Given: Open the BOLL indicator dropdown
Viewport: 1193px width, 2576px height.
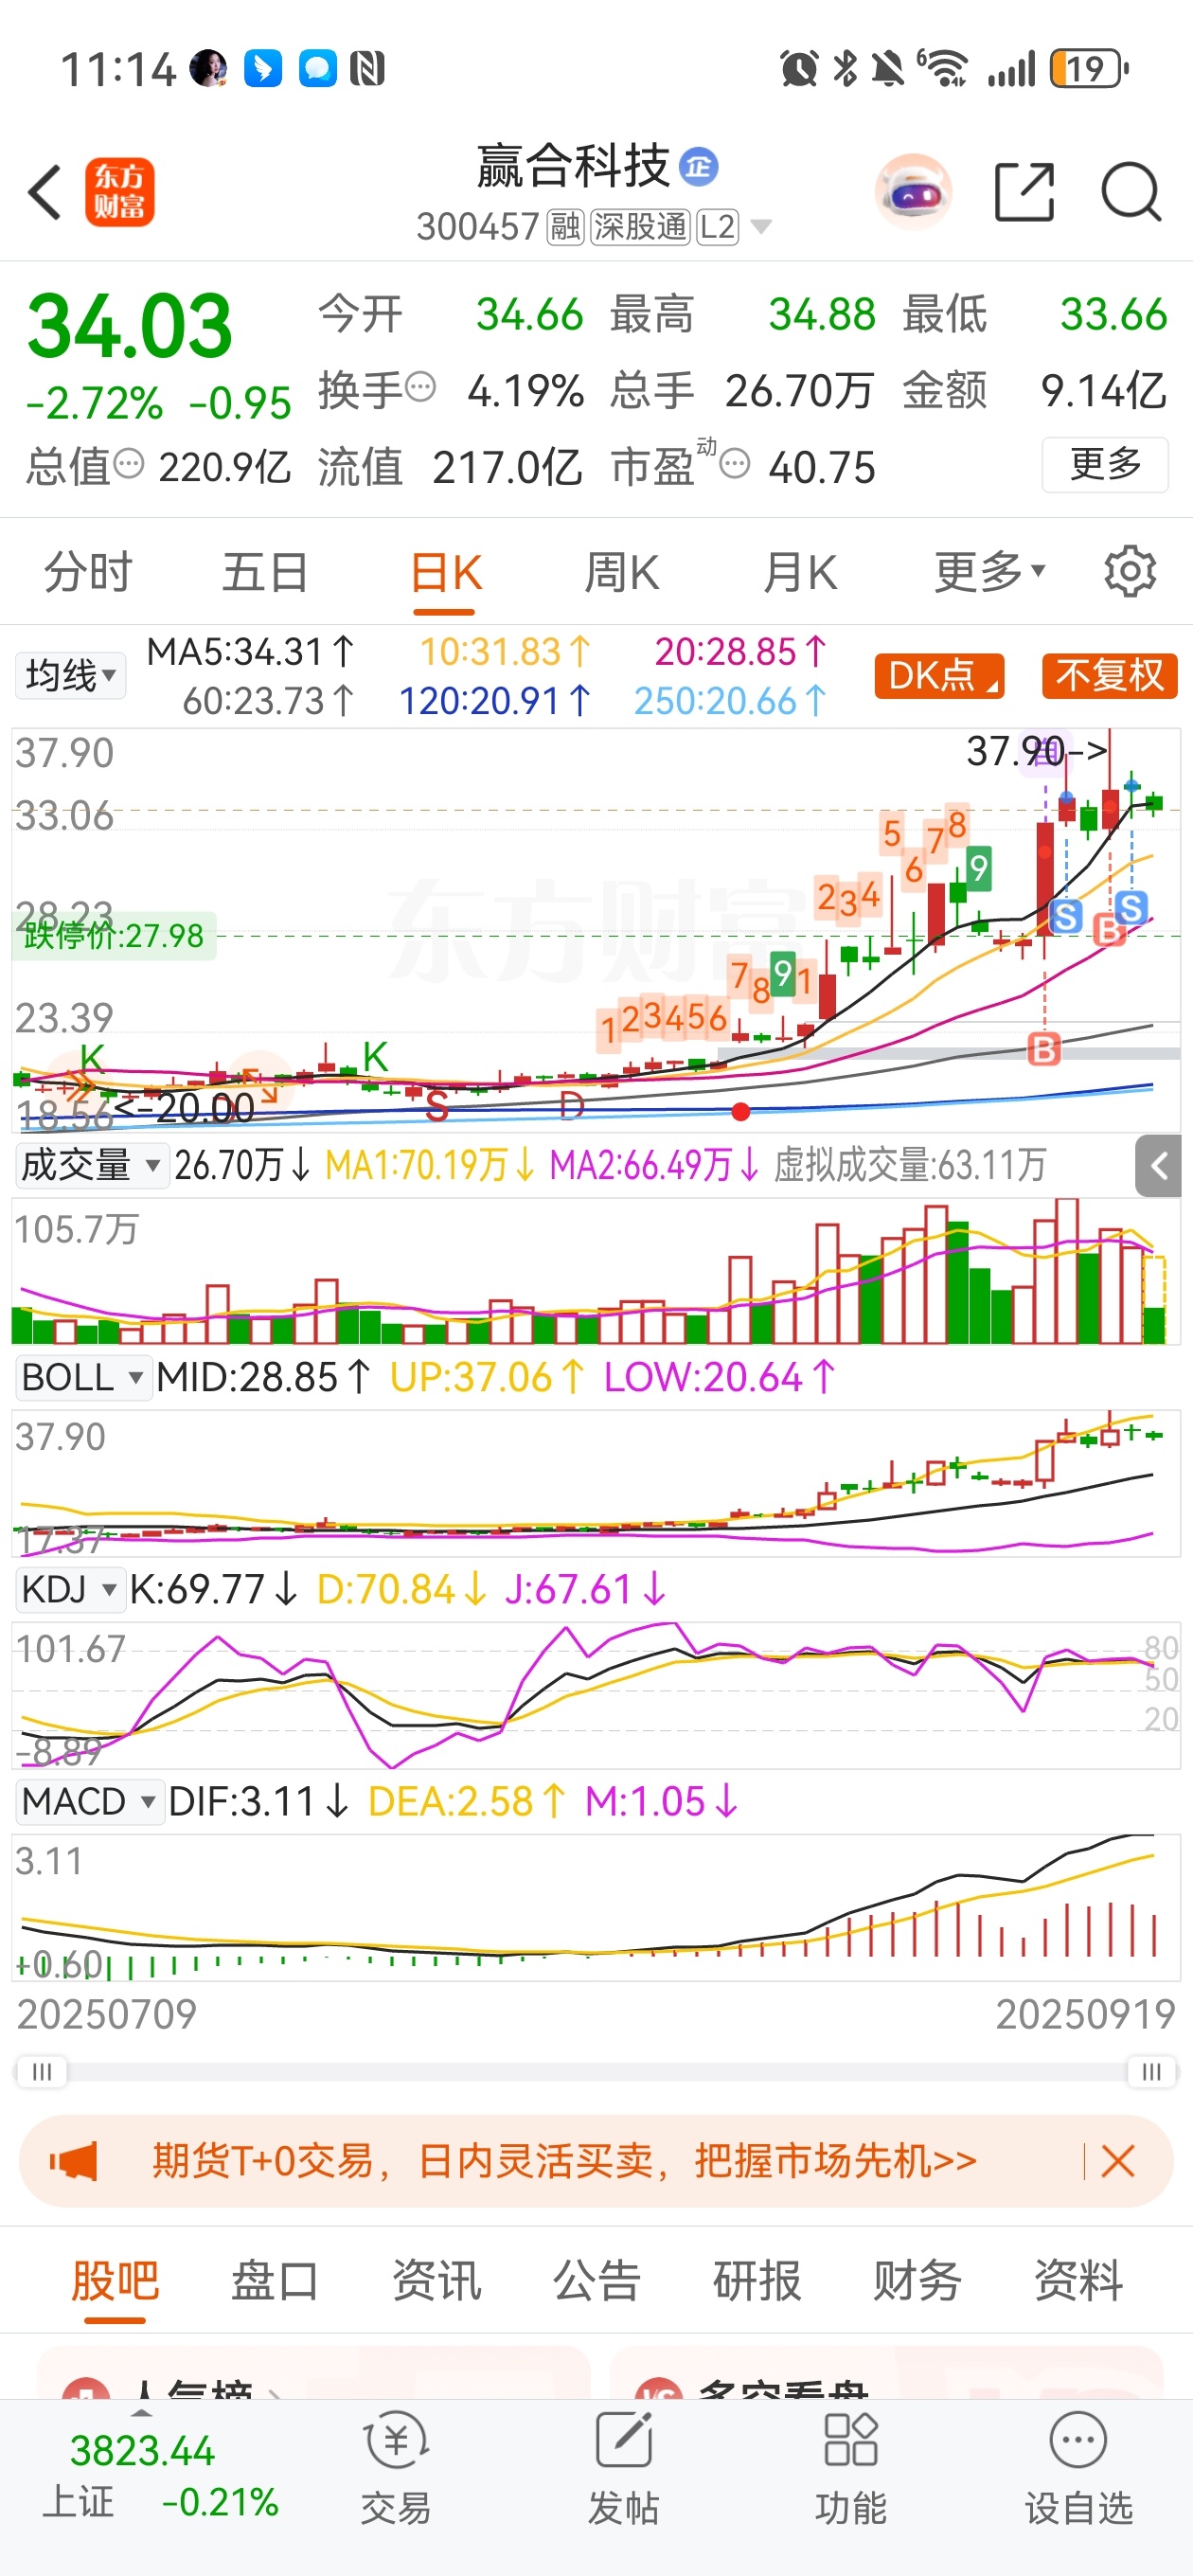Looking at the screenshot, I should [82, 1378].
